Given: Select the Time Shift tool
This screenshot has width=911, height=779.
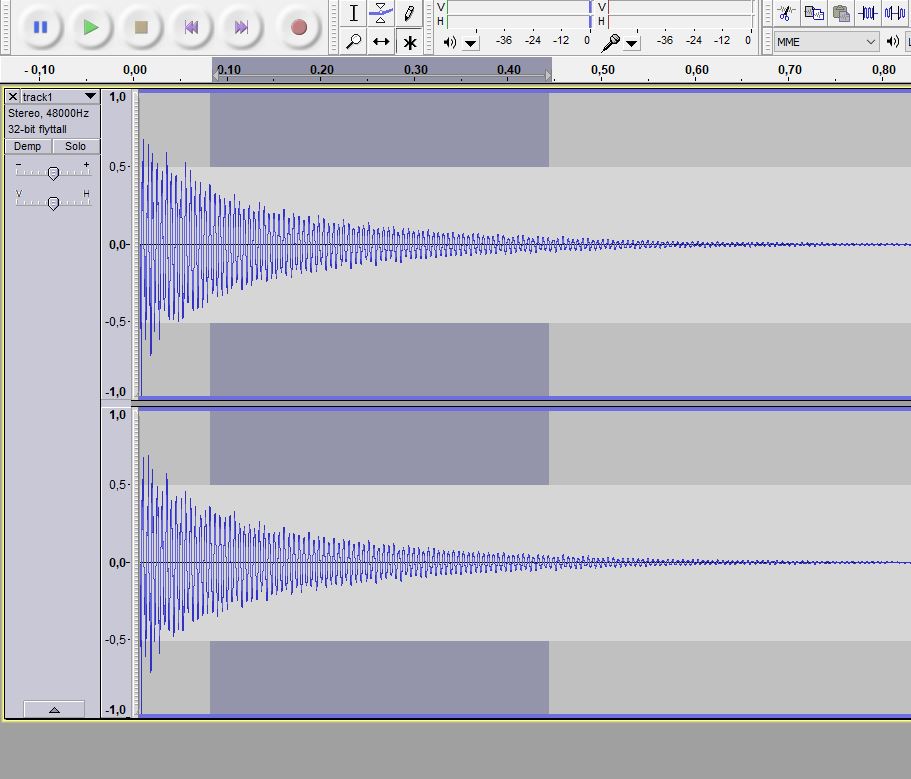Looking at the screenshot, I should pyautogui.click(x=381, y=42).
